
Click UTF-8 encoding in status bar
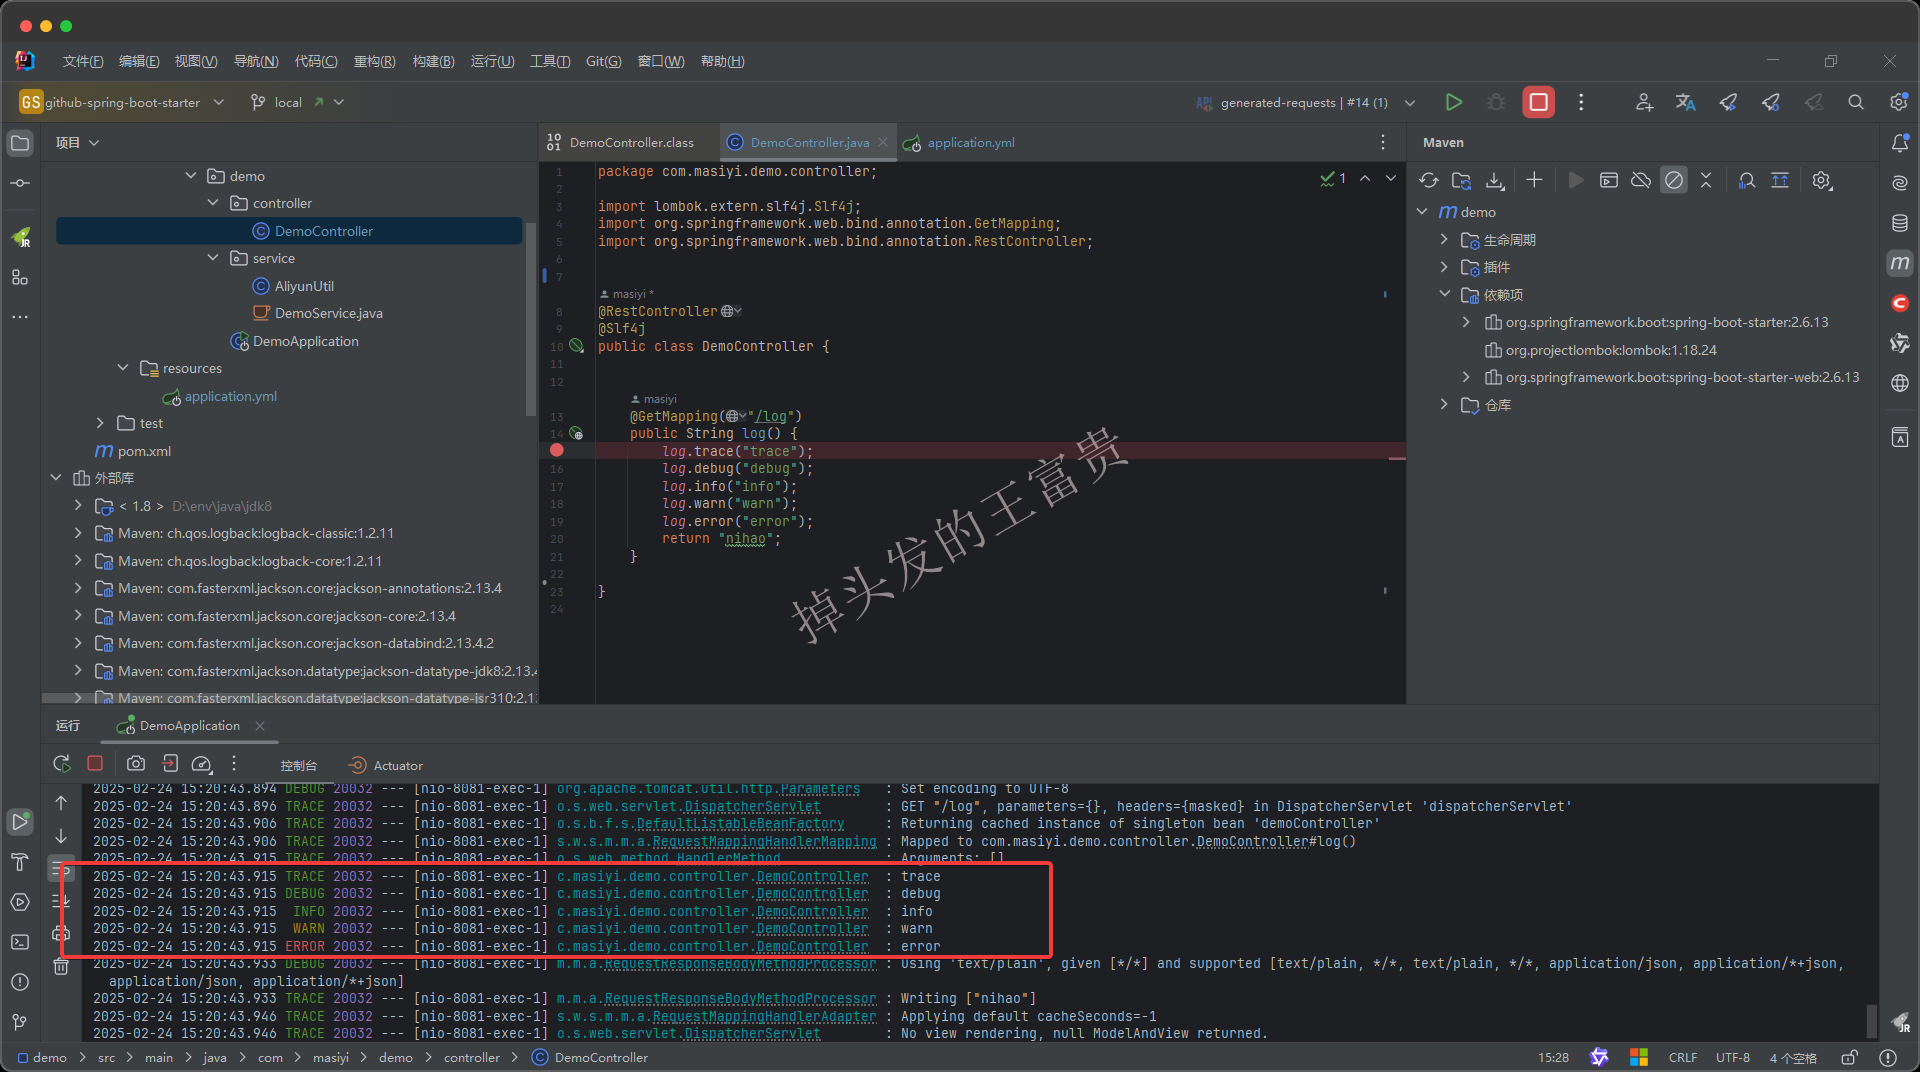tap(1733, 1057)
